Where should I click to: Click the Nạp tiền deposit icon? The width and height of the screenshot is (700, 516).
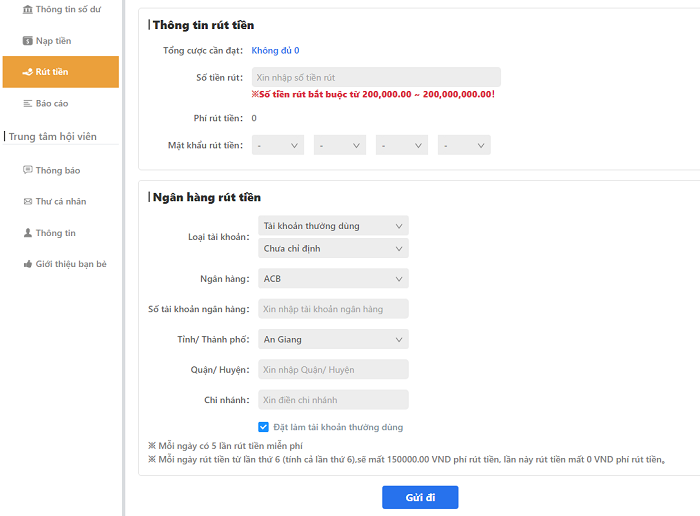pyautogui.click(x=28, y=41)
